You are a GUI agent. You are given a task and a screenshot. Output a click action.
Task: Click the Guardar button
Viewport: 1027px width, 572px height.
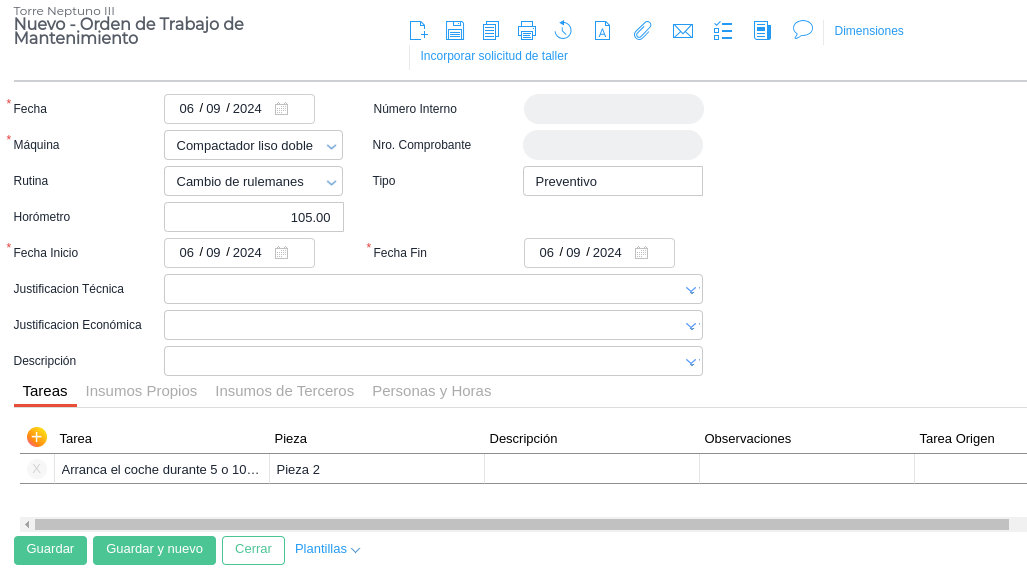pyautogui.click(x=50, y=550)
